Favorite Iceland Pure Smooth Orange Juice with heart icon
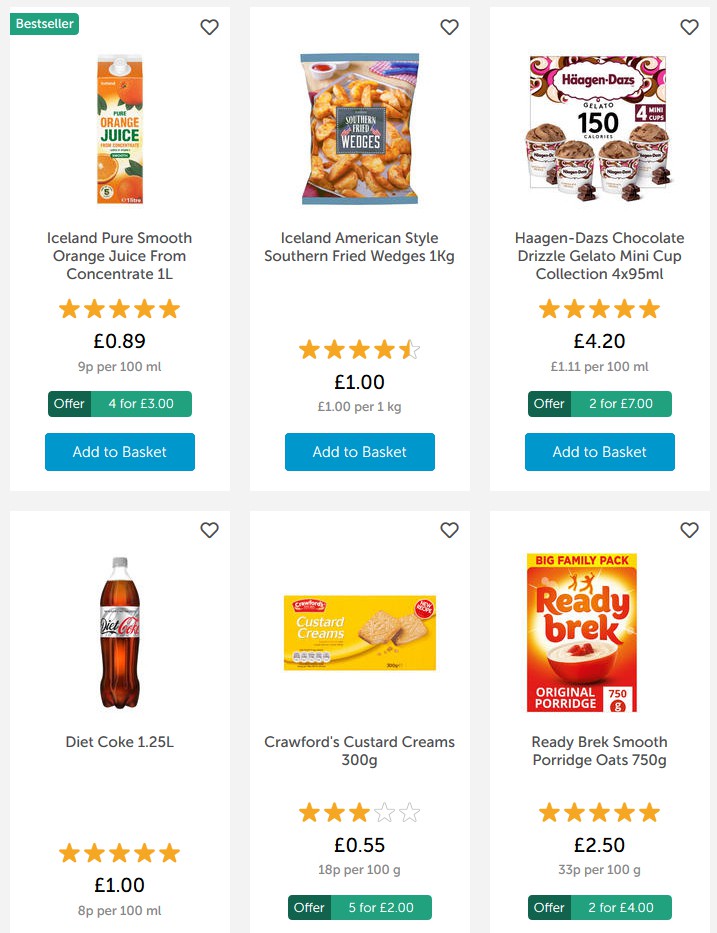This screenshot has width=717, height=933. 209,27
